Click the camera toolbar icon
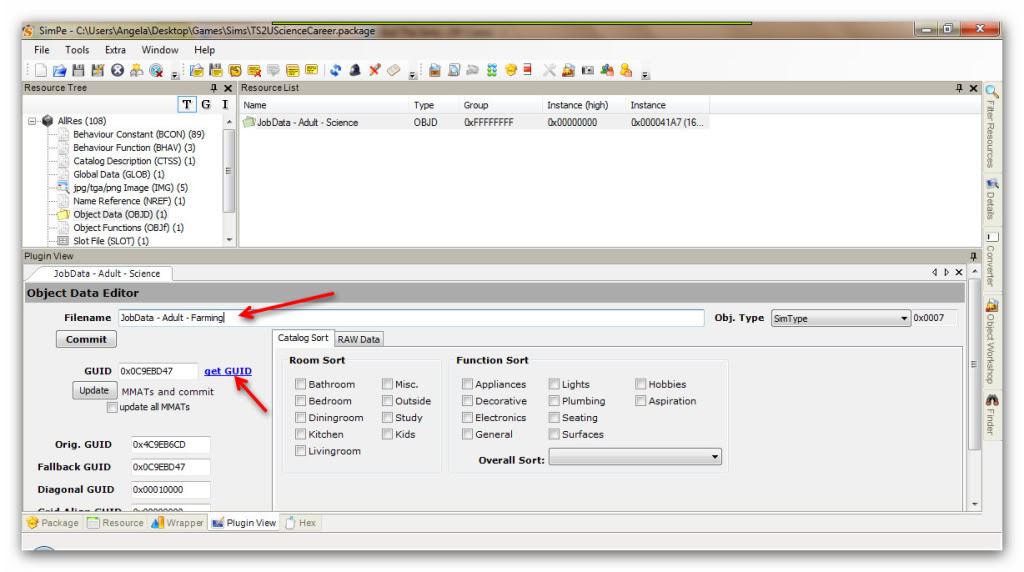This screenshot has width=1024, height=572. [x=588, y=71]
